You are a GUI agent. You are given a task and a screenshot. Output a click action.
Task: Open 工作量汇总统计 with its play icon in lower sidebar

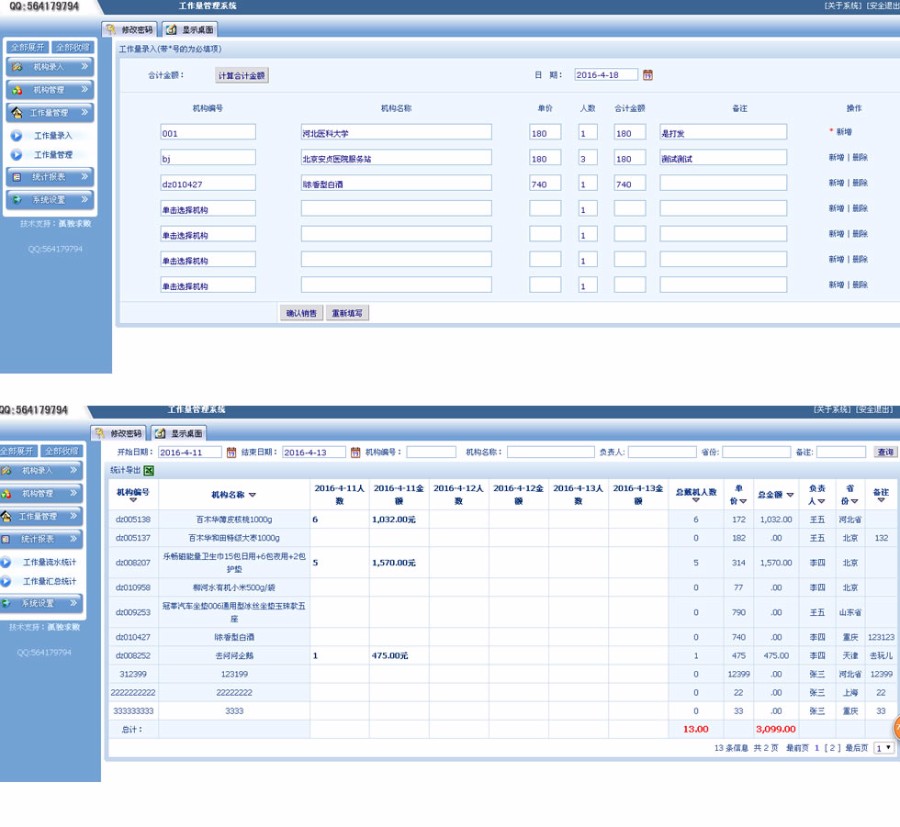pos(39,581)
